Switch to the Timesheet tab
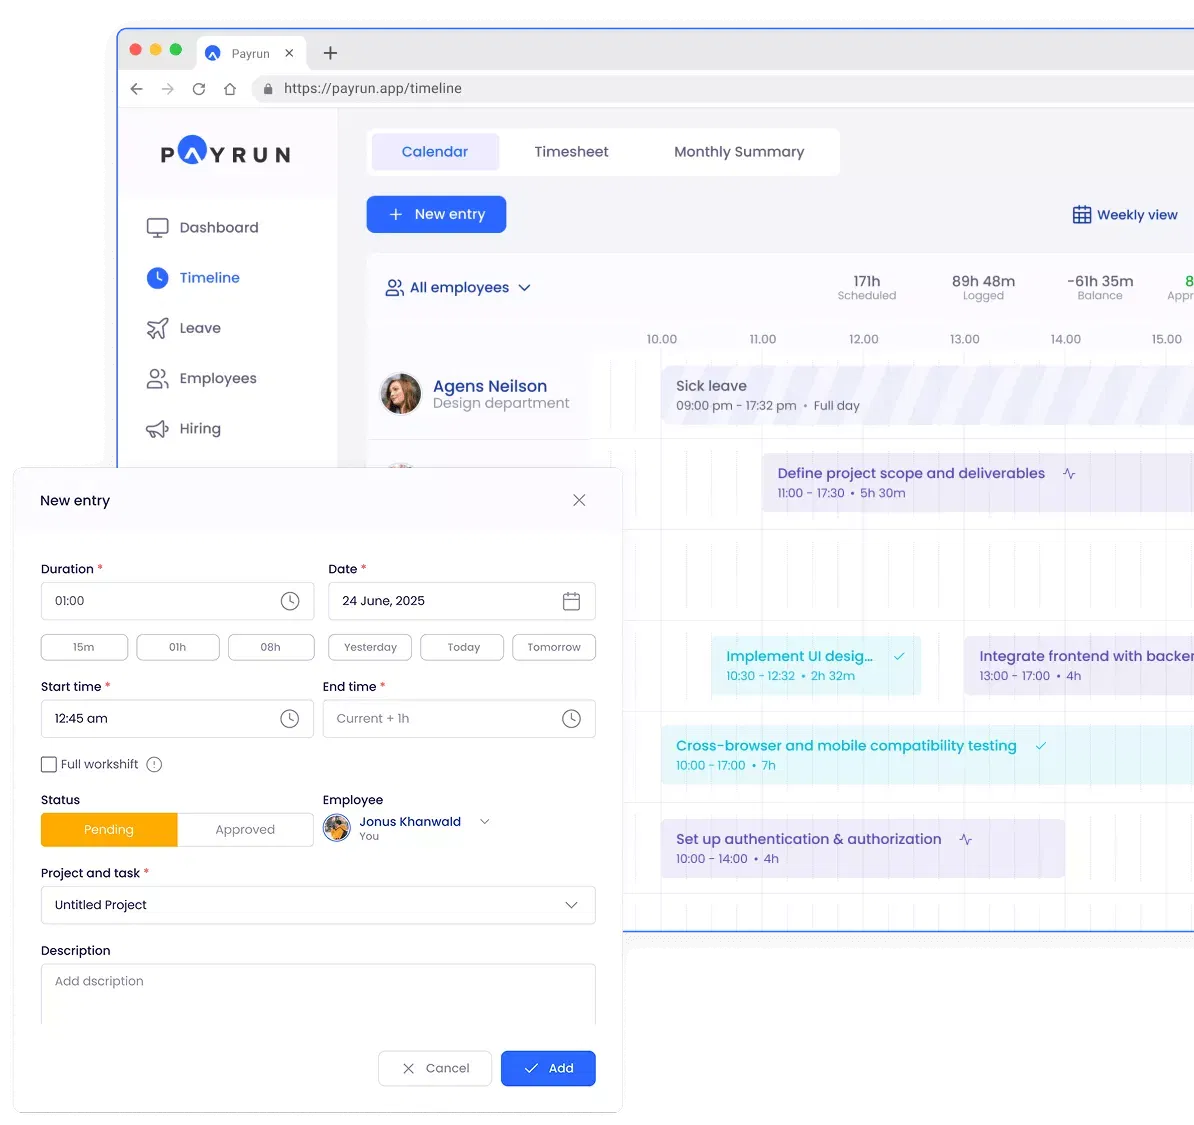1194x1125 pixels. [571, 152]
